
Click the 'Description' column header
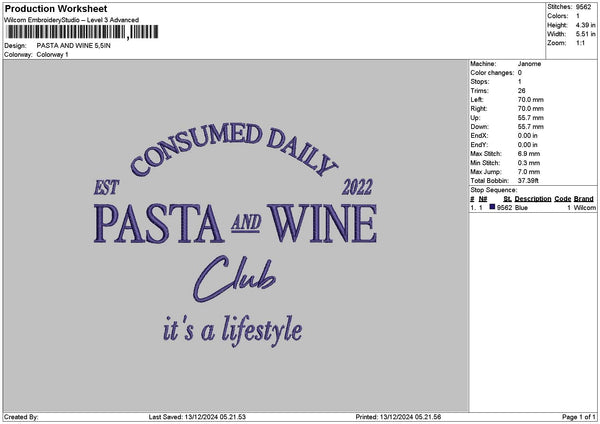[x=533, y=199]
